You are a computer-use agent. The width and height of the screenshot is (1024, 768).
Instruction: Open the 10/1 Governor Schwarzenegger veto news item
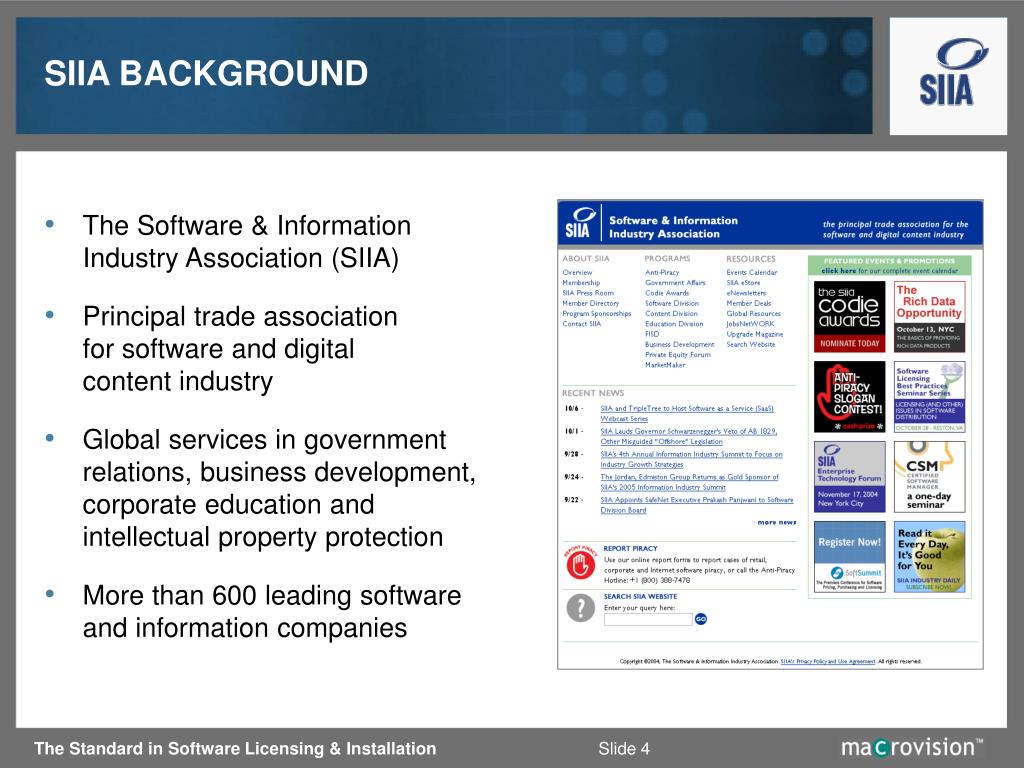pyautogui.click(x=689, y=436)
